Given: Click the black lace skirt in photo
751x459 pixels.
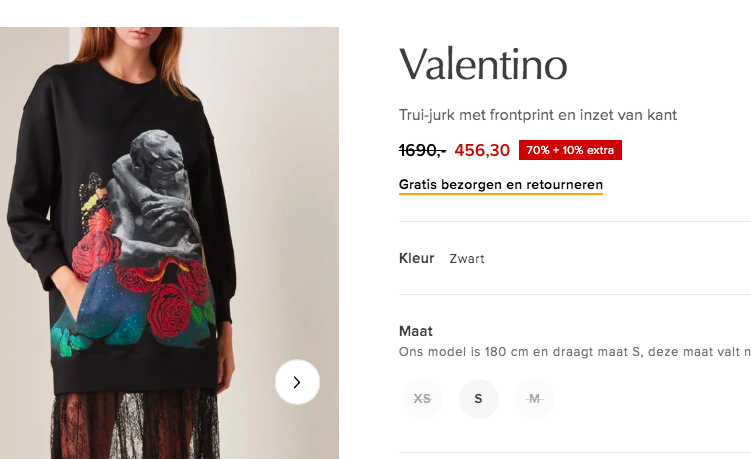Looking at the screenshot, I should tap(135, 424).
